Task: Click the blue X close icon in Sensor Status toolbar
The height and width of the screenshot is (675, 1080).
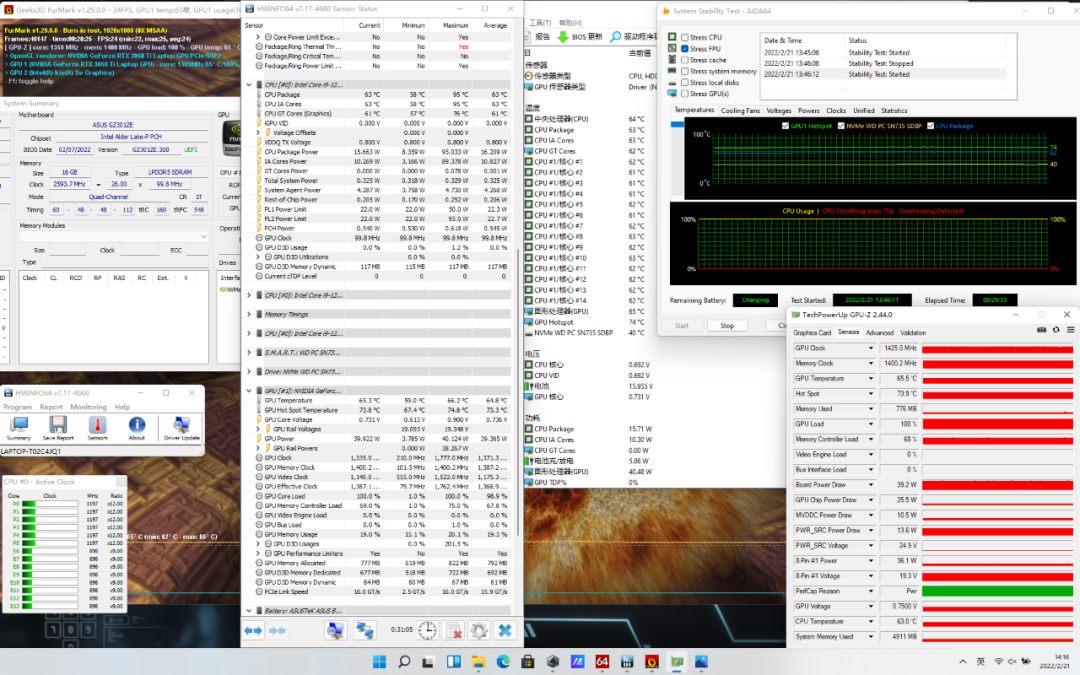Action: tap(505, 630)
